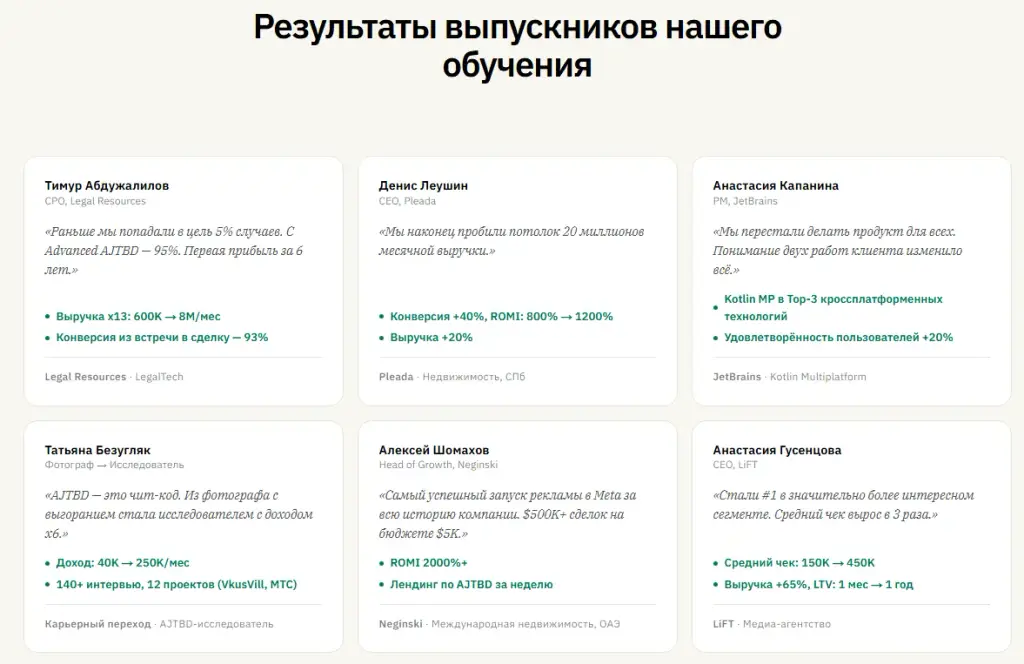The height and width of the screenshot is (664, 1024).
Task: Click the subtitle "Head of Growth, Neginski"
Action: (438, 465)
